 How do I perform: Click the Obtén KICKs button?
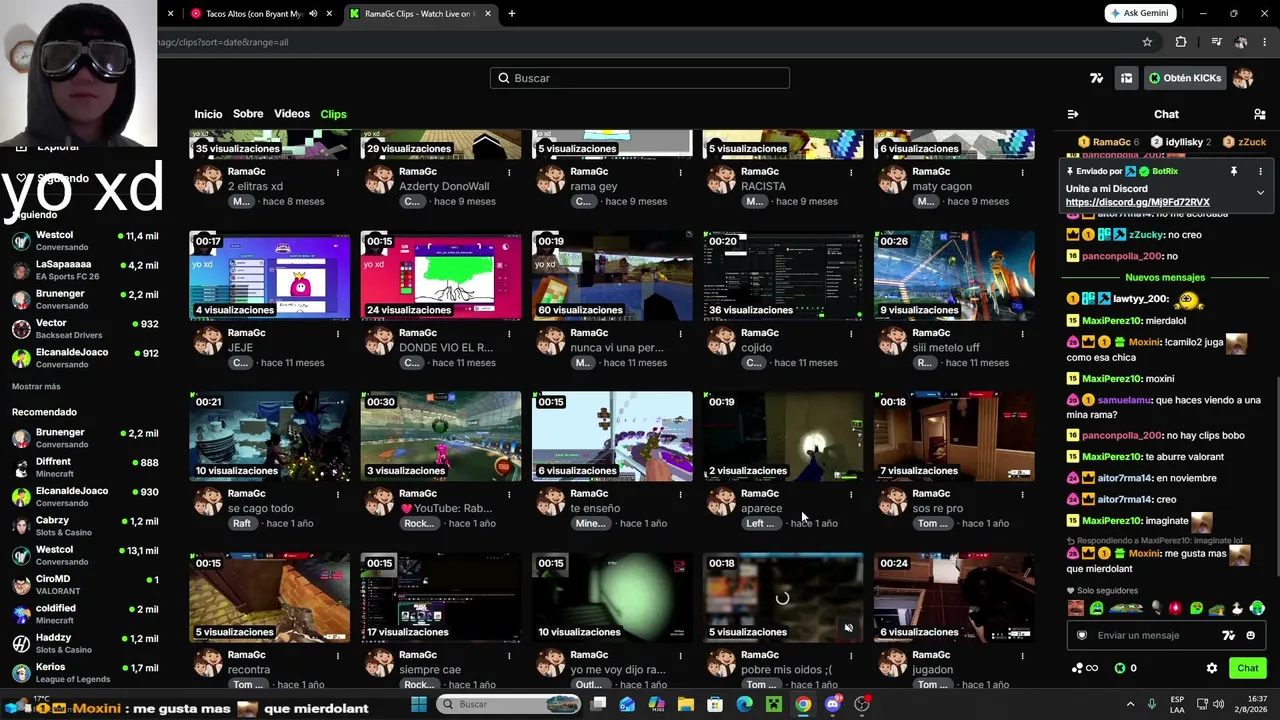click(1185, 78)
